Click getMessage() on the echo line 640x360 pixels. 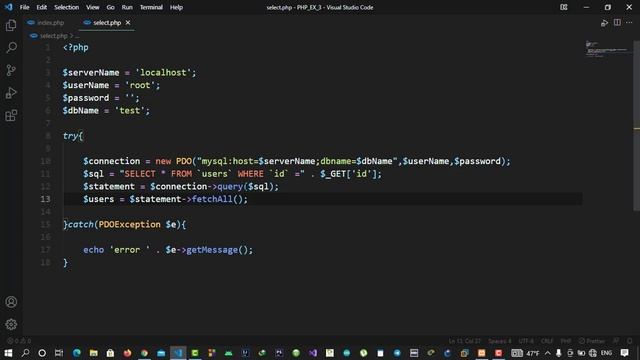217,250
